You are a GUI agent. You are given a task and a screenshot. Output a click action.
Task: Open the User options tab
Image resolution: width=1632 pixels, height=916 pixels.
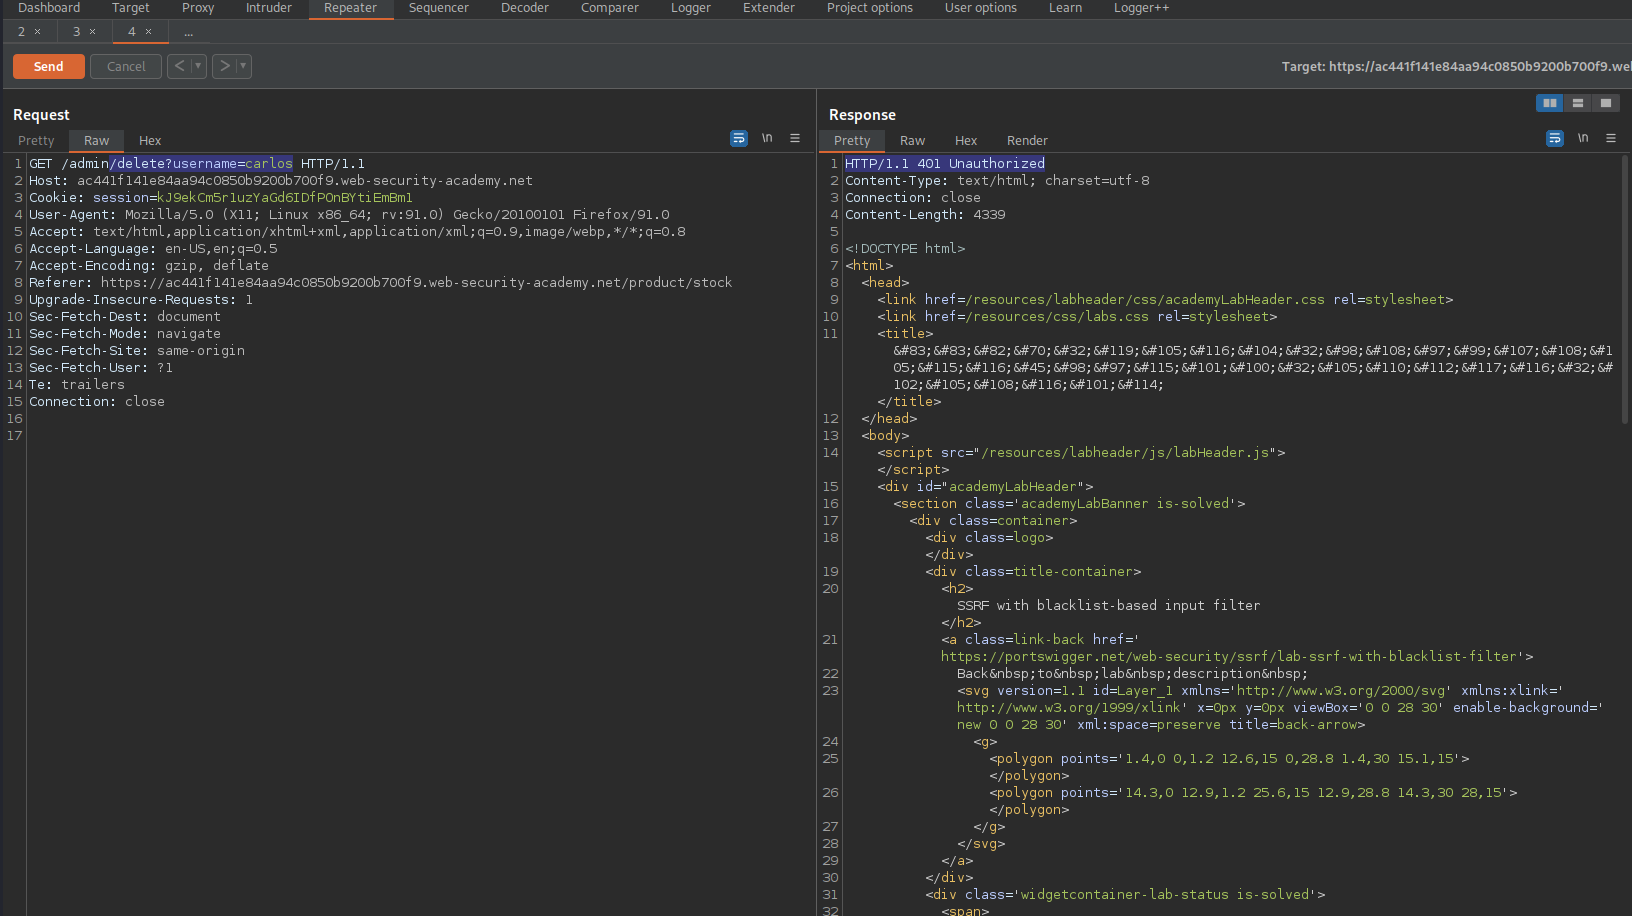(981, 8)
